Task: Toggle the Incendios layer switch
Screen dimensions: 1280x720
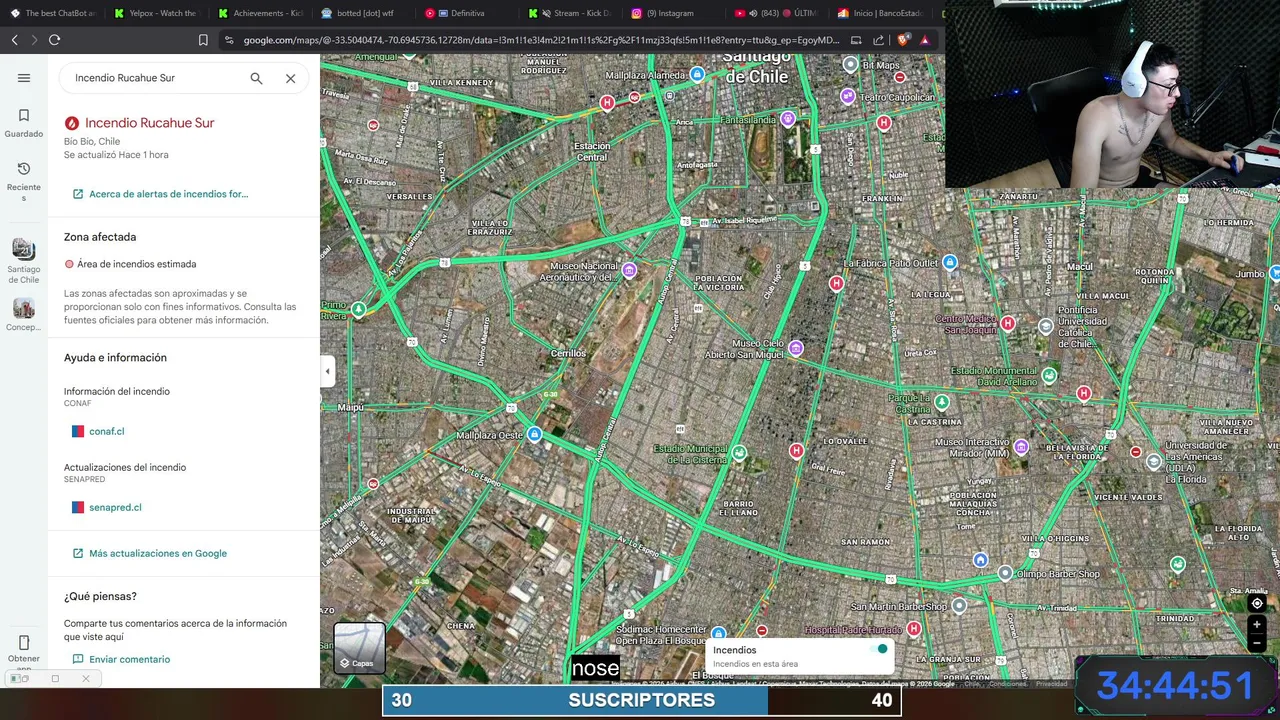Action: (878, 650)
